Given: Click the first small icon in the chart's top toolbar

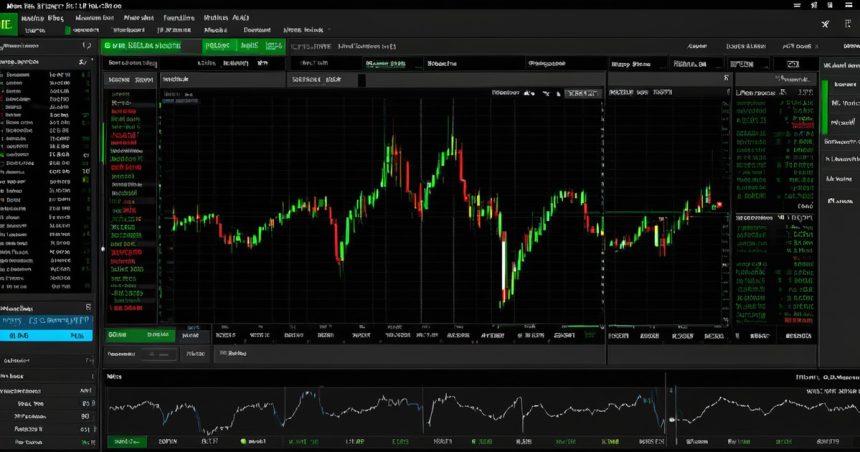Looking at the screenshot, I should pyautogui.click(x=529, y=93).
